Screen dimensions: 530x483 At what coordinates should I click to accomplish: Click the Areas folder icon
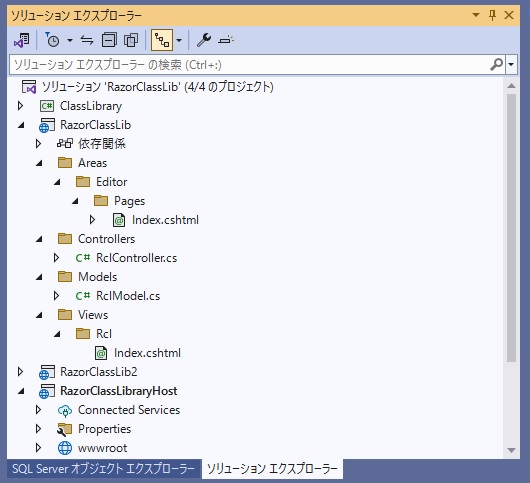pyautogui.click(x=65, y=163)
